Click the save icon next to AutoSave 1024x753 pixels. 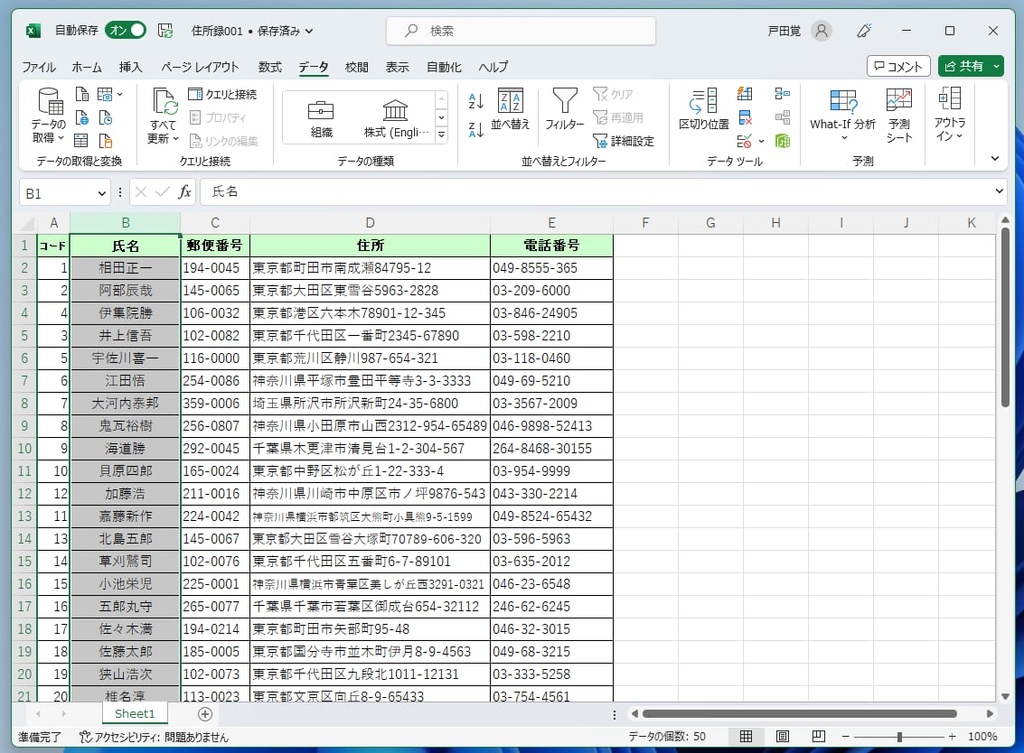pyautogui.click(x=165, y=31)
